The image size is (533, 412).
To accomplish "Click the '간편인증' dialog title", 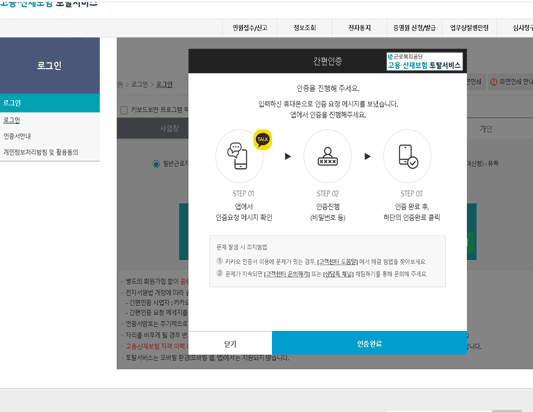I will [328, 61].
